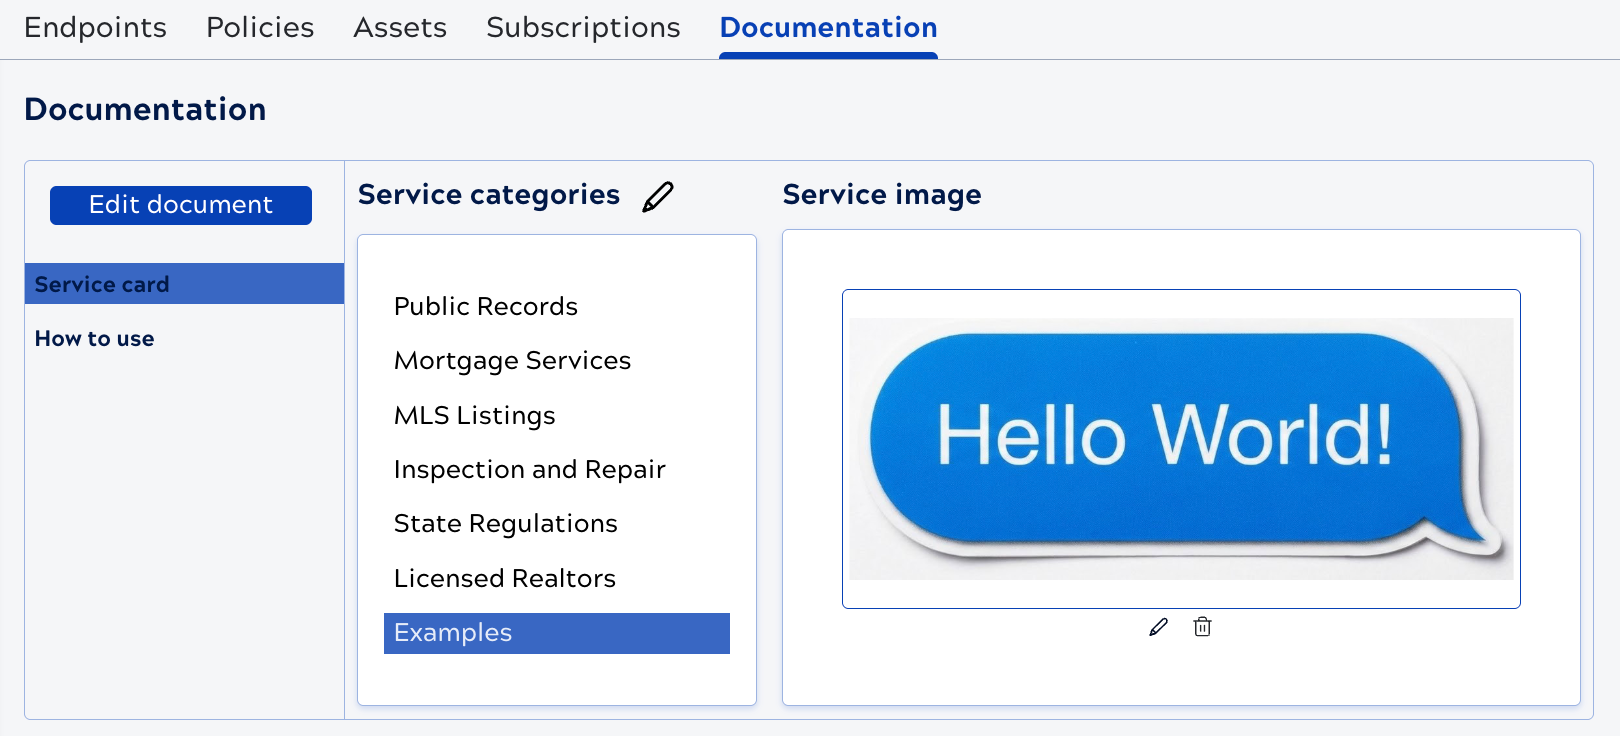Delete the service image with the trash icon

click(1203, 627)
